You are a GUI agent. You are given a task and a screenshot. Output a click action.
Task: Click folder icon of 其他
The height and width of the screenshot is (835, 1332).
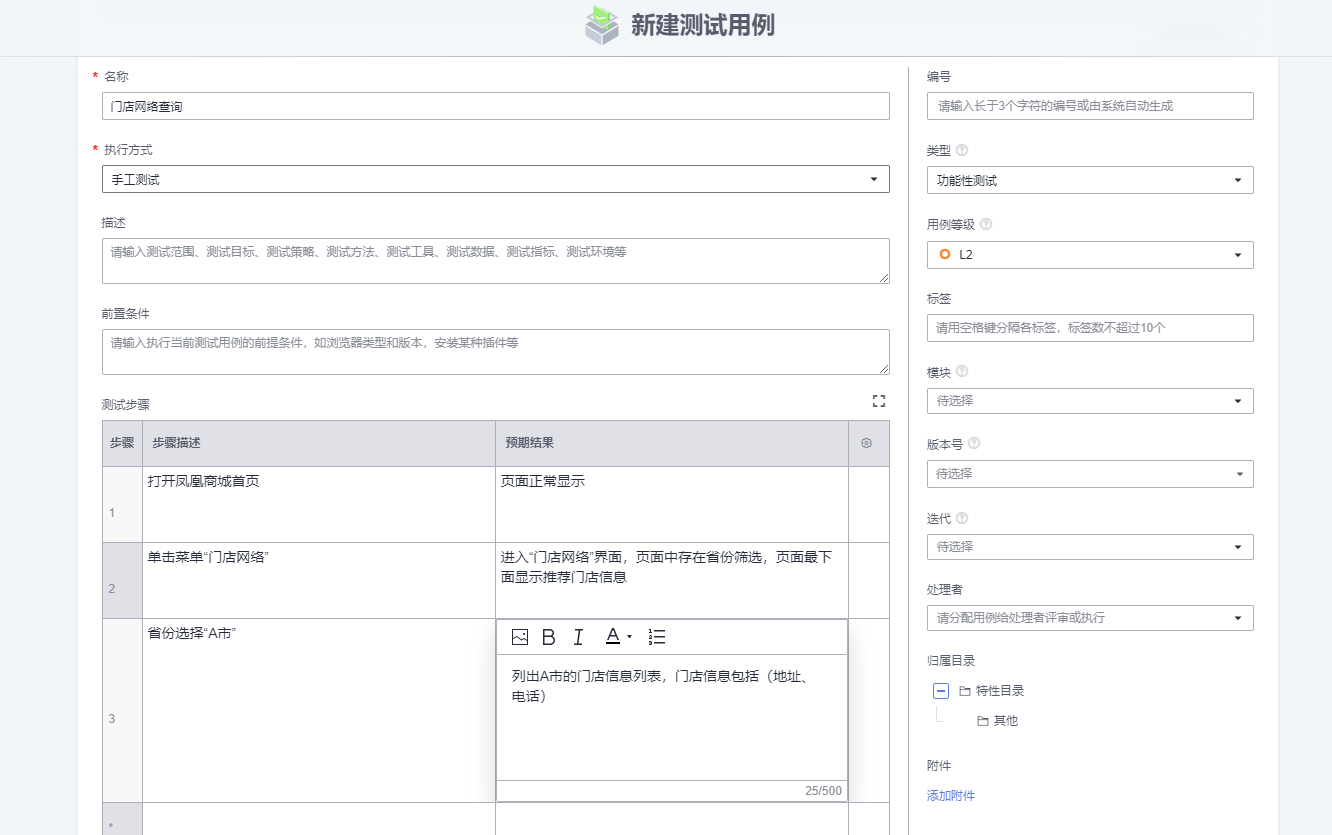pyautogui.click(x=983, y=721)
